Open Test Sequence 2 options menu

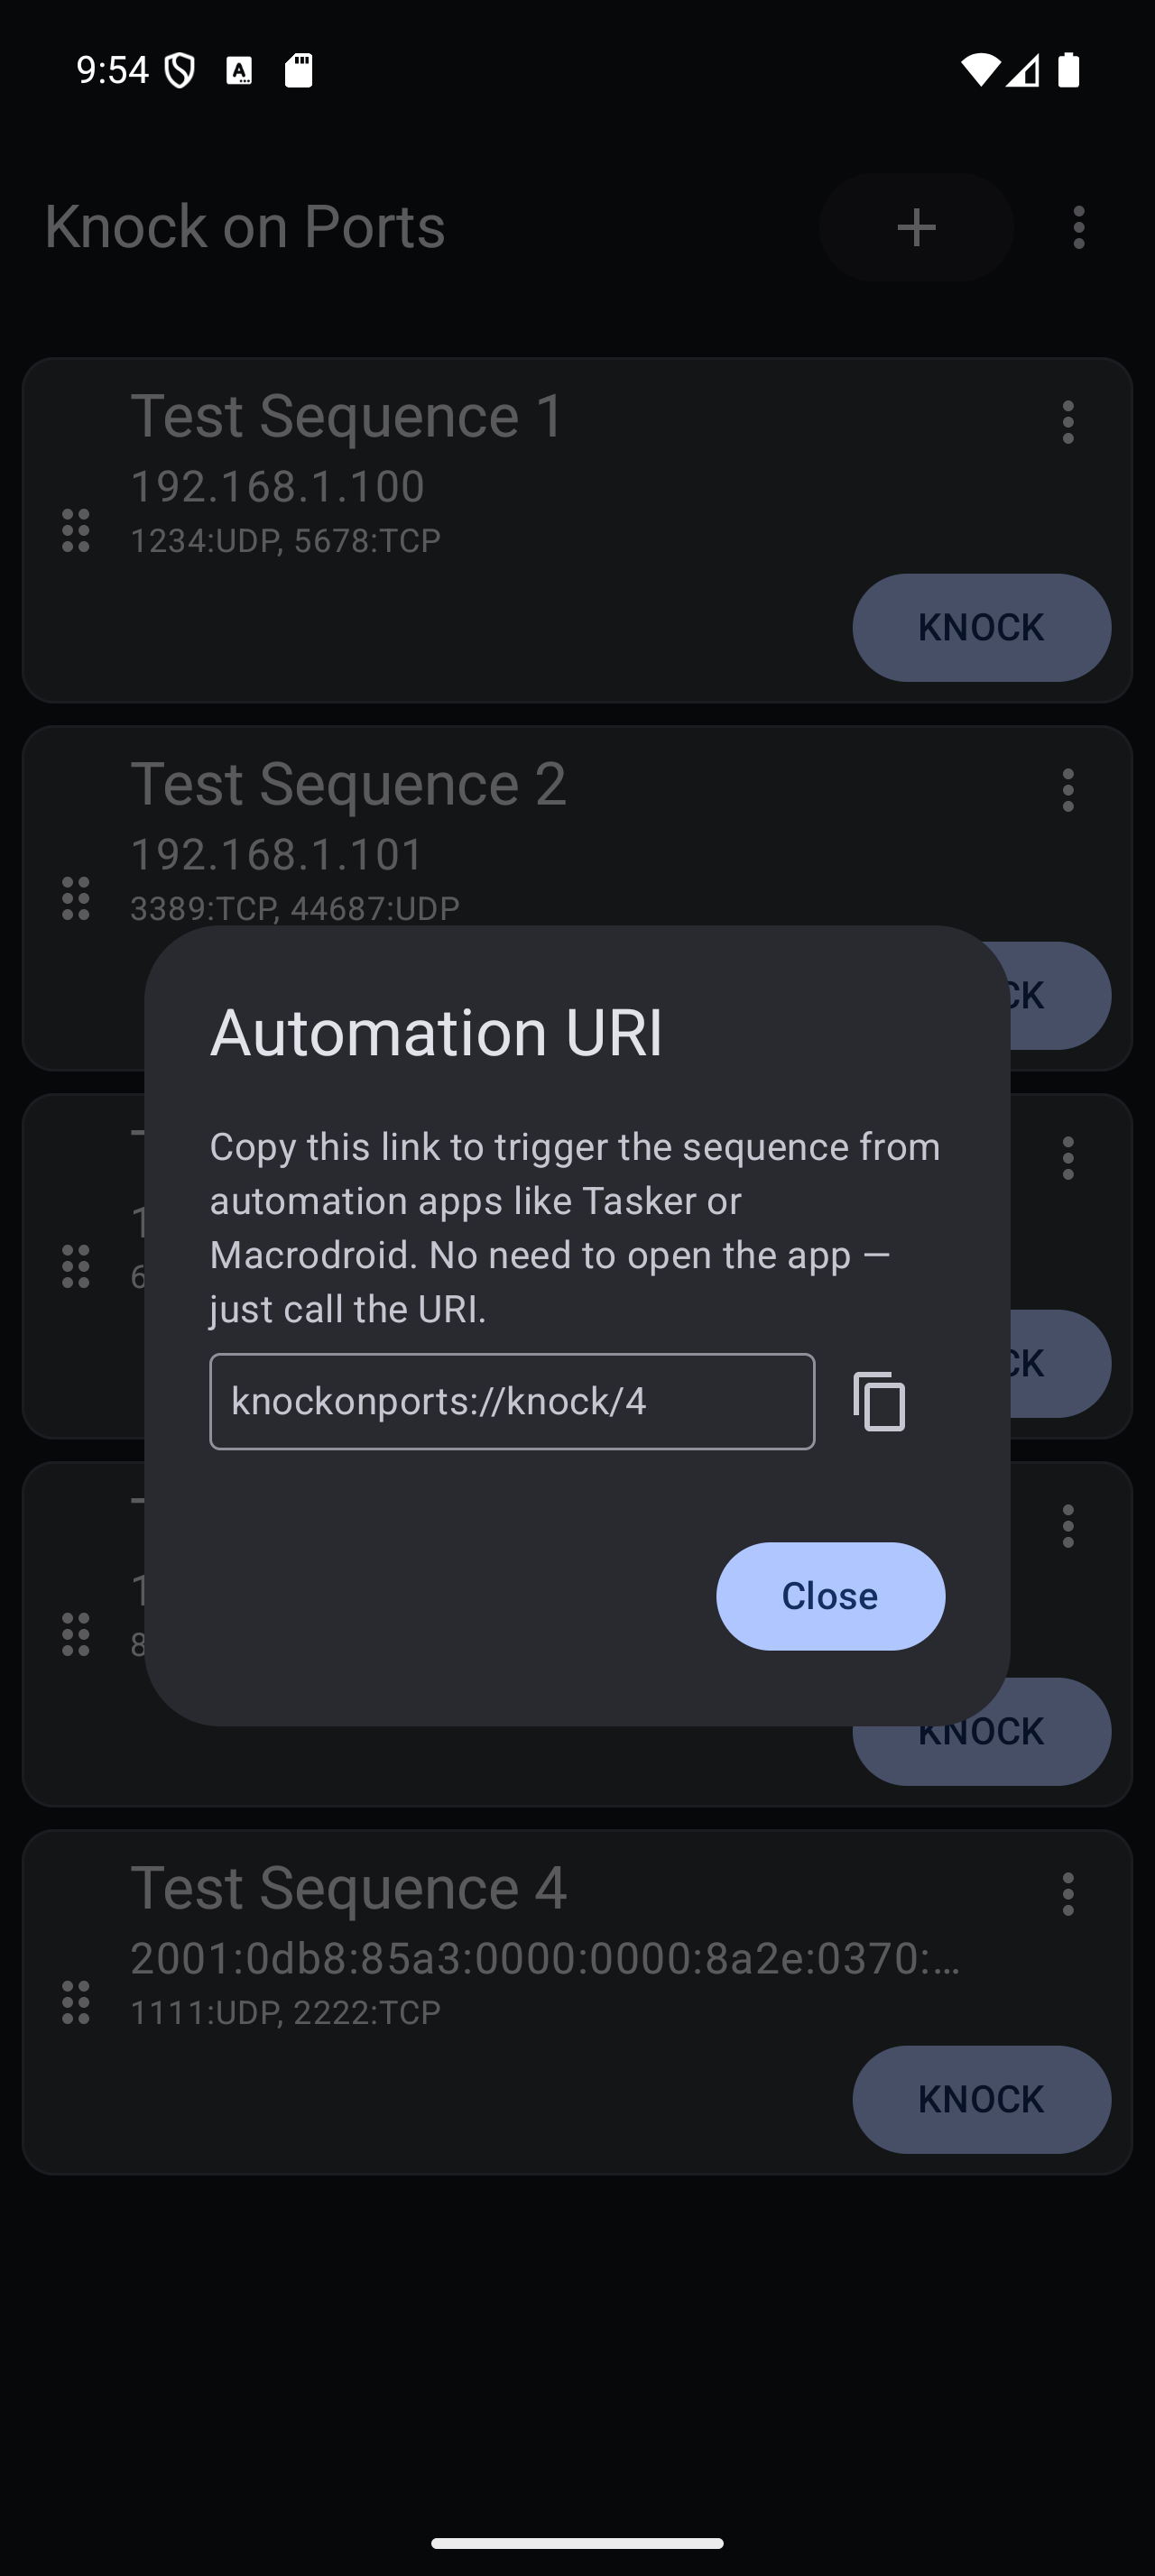click(x=1067, y=790)
